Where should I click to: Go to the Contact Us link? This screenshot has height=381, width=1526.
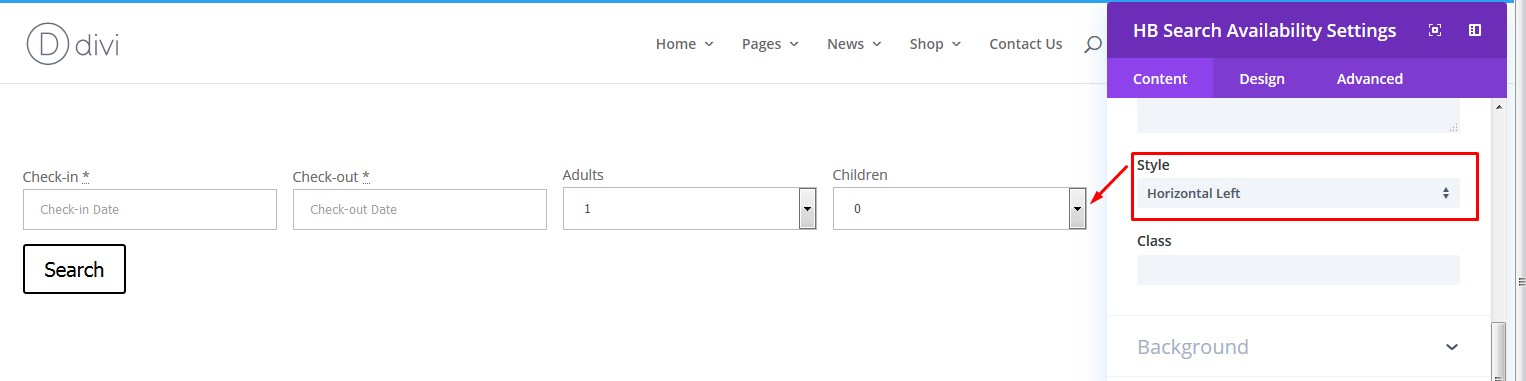pos(1026,44)
